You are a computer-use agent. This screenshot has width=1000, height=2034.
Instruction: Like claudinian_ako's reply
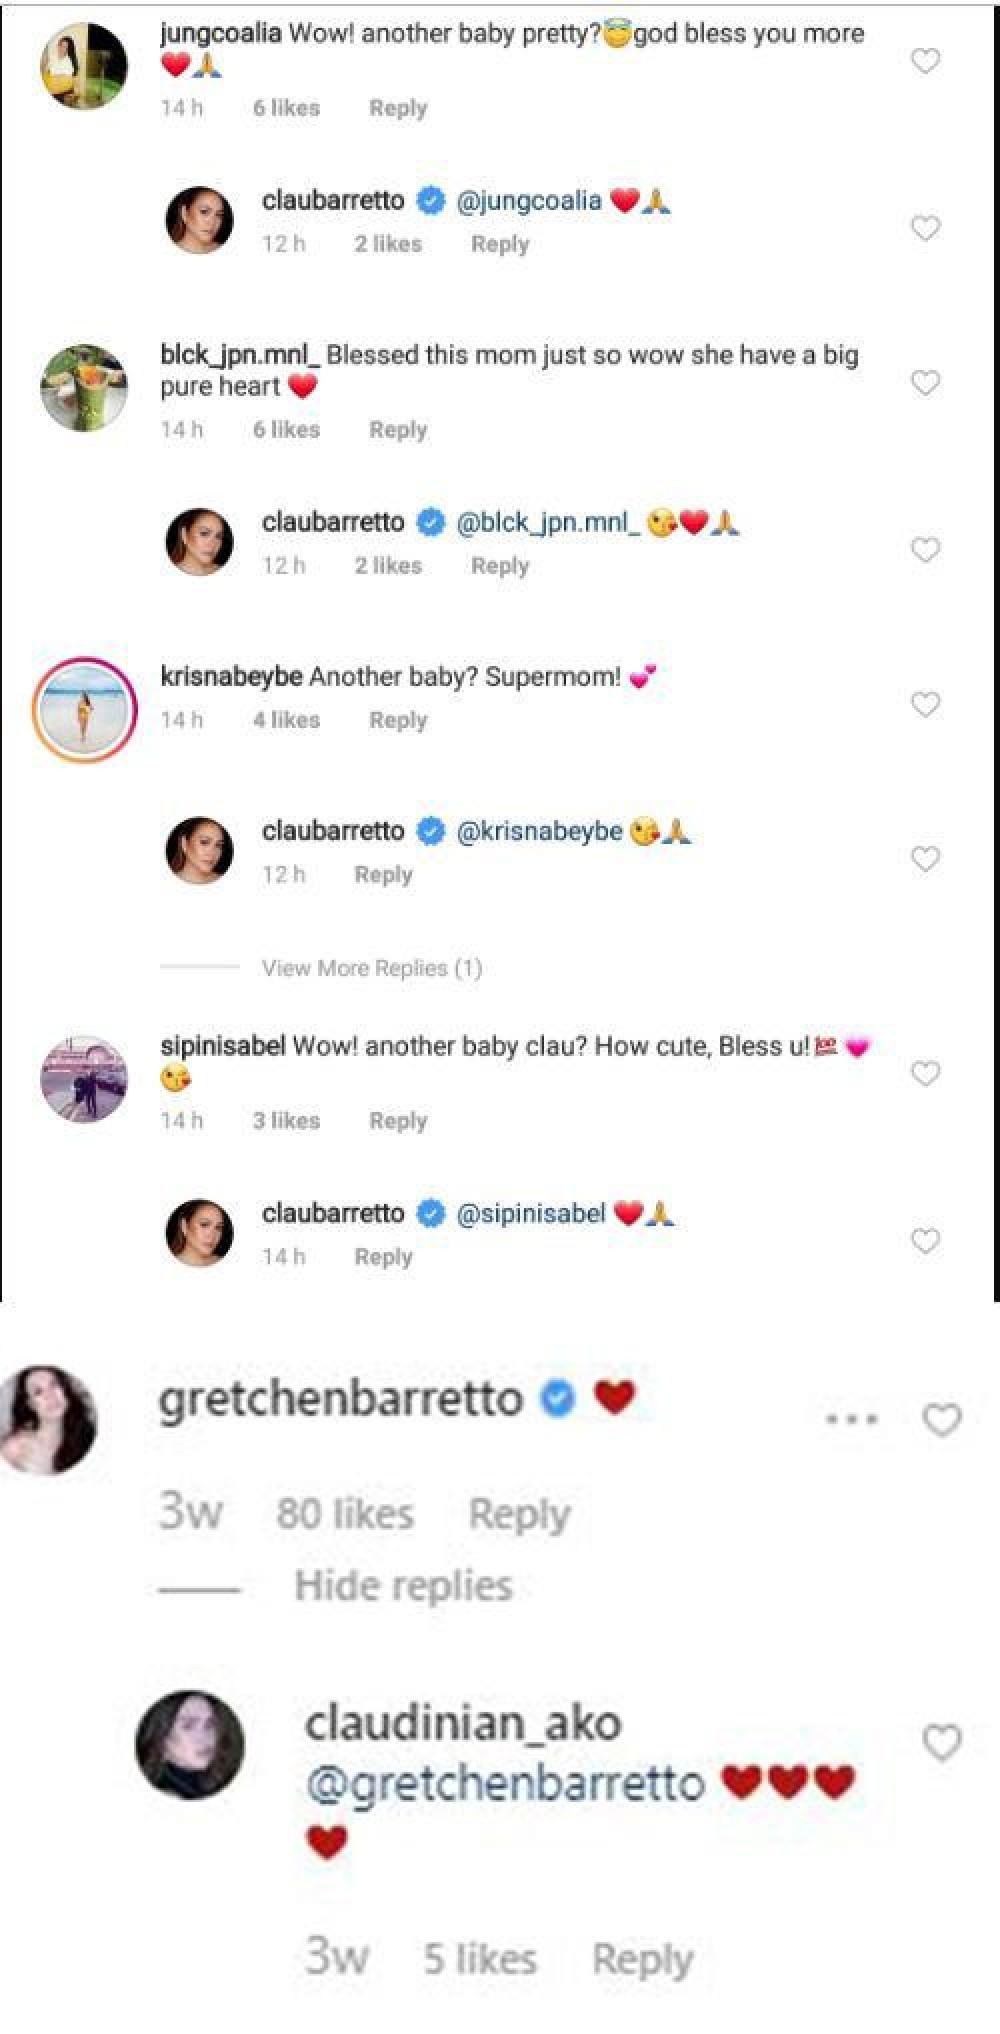click(x=941, y=1743)
